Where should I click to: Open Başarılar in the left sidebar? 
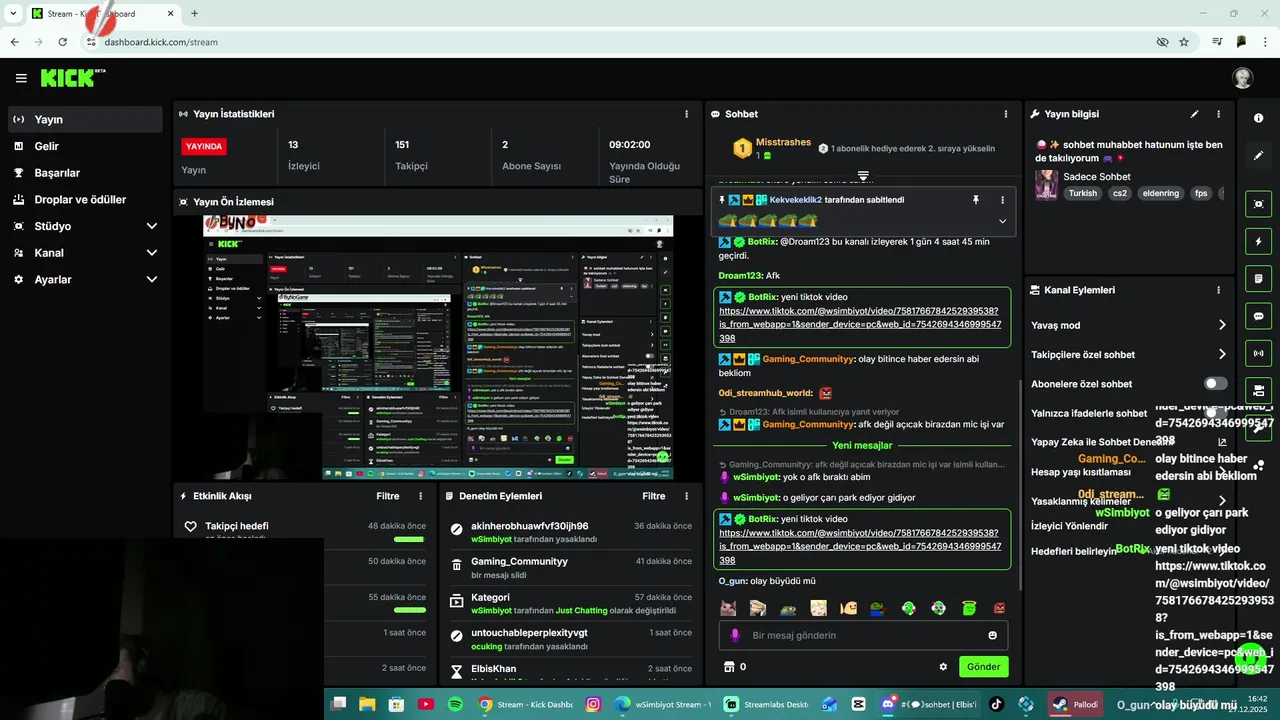pos(85,173)
